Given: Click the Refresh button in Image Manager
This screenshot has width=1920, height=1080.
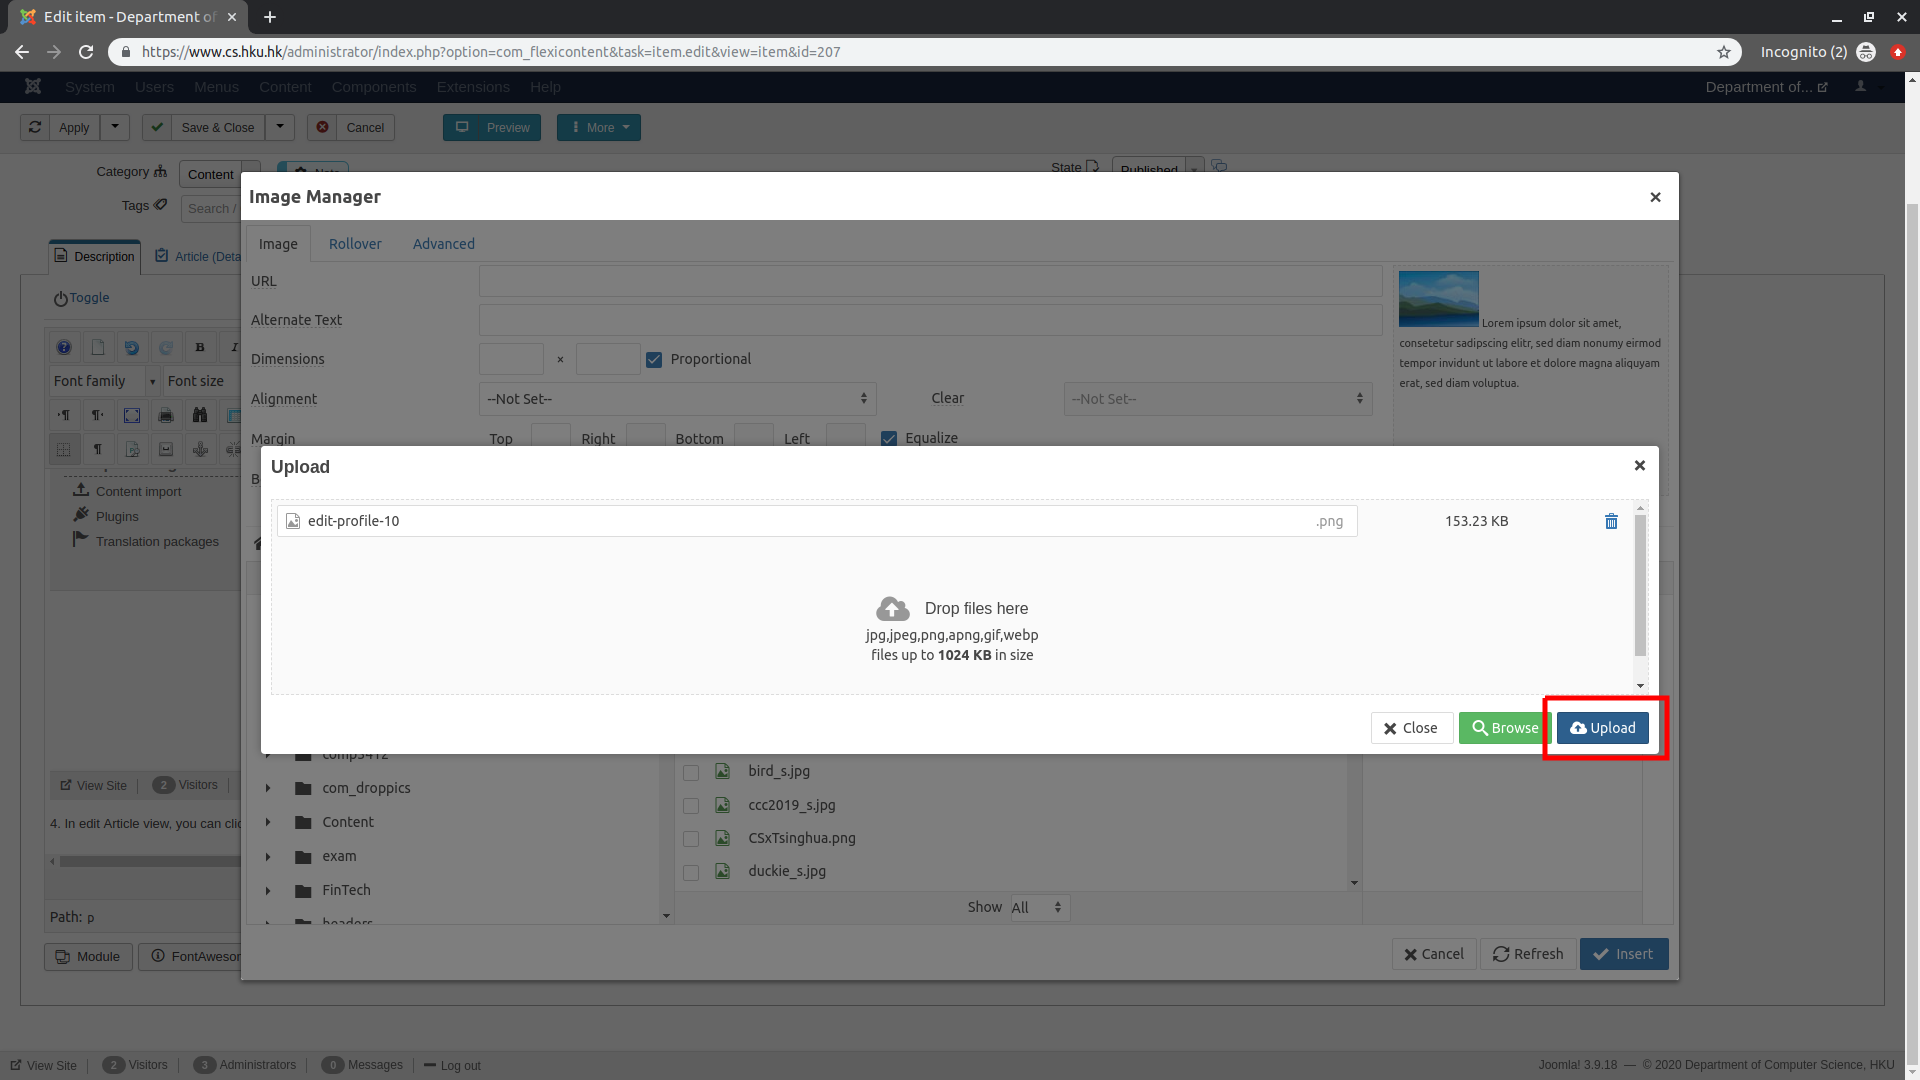Looking at the screenshot, I should [1528, 954].
